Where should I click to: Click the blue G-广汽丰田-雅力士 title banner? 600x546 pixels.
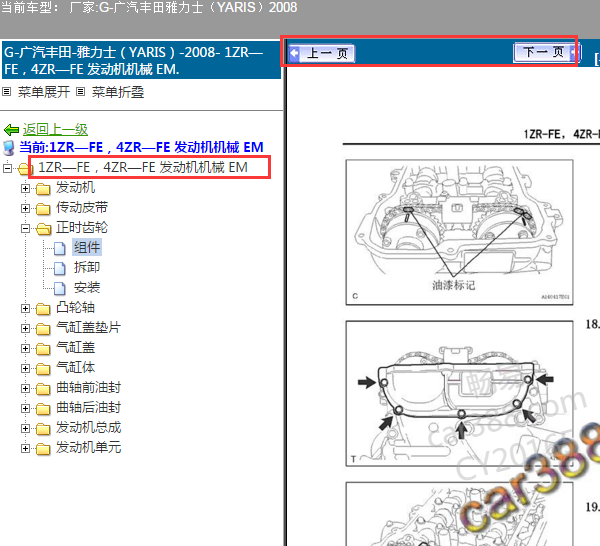coord(141,60)
